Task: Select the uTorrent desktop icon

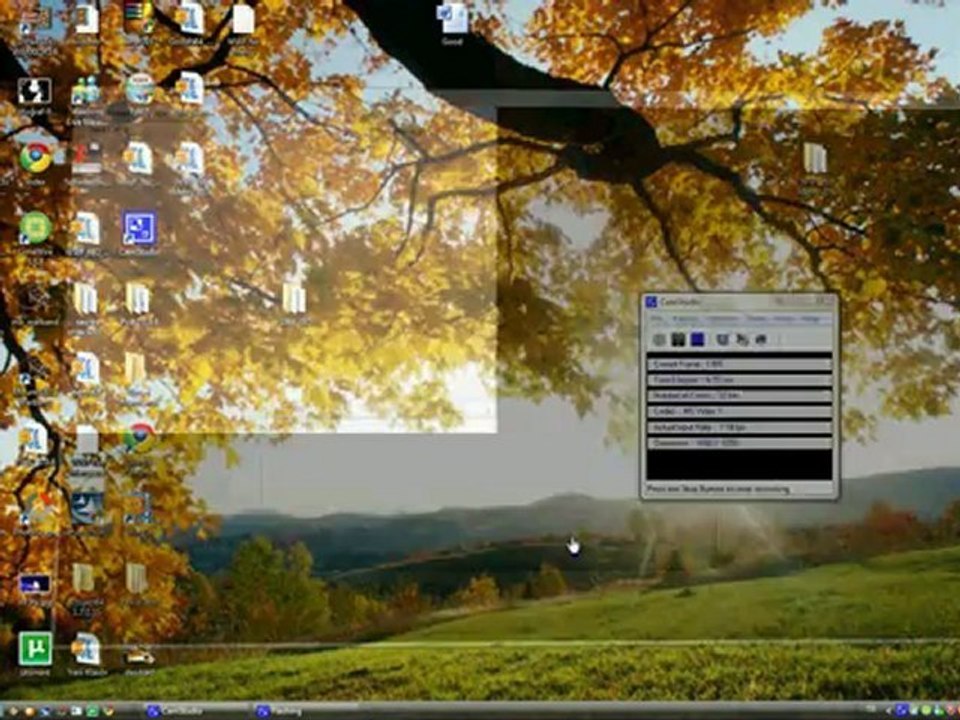Action: point(35,654)
